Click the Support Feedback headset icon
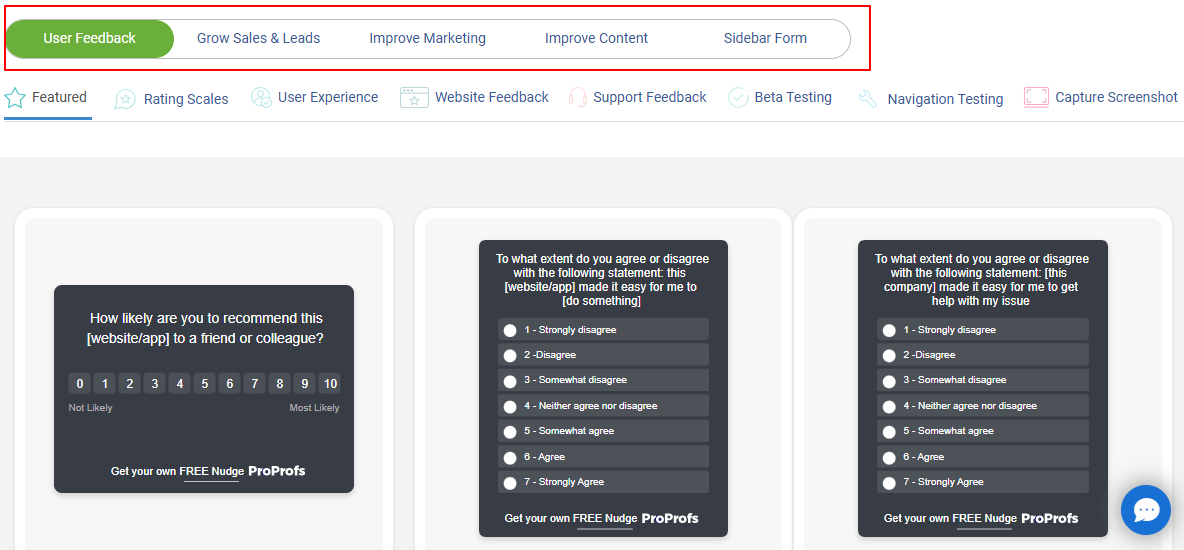Viewport: 1184px width, 550px height. click(x=578, y=97)
